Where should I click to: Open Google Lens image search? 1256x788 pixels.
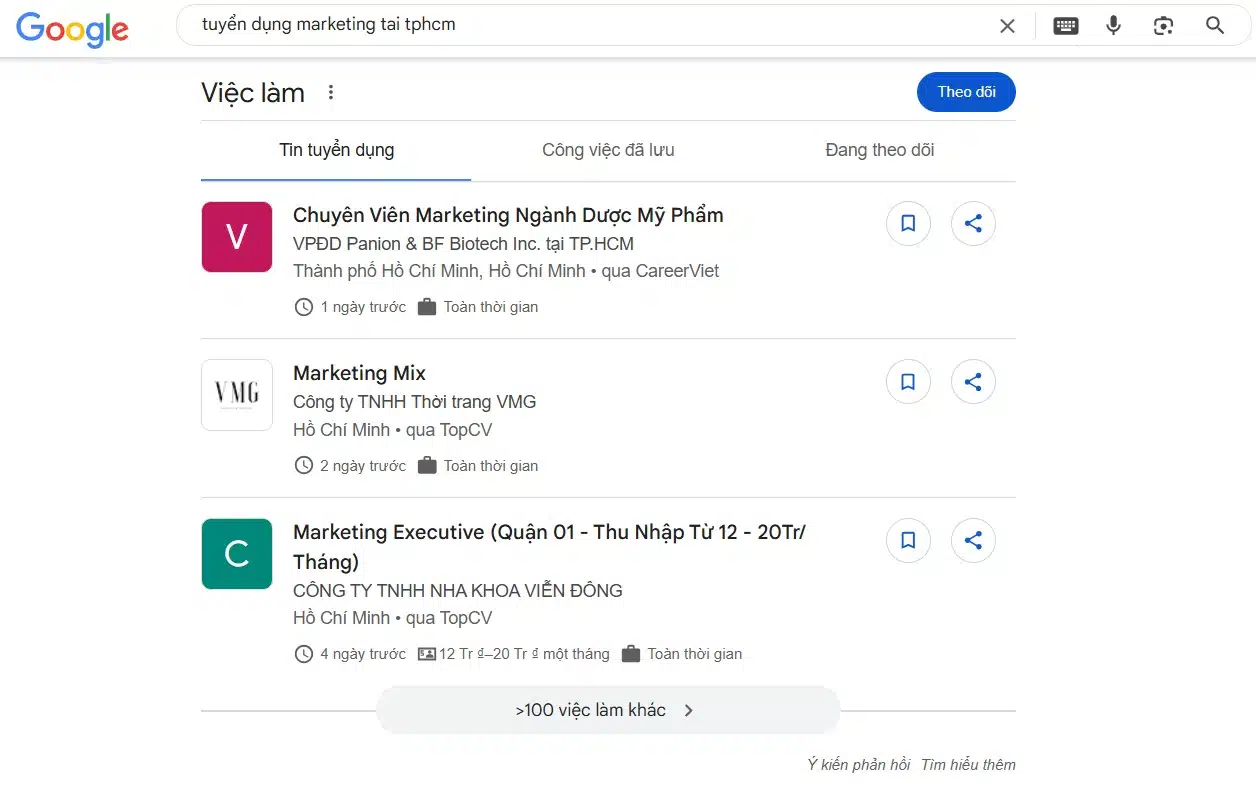pos(1163,26)
